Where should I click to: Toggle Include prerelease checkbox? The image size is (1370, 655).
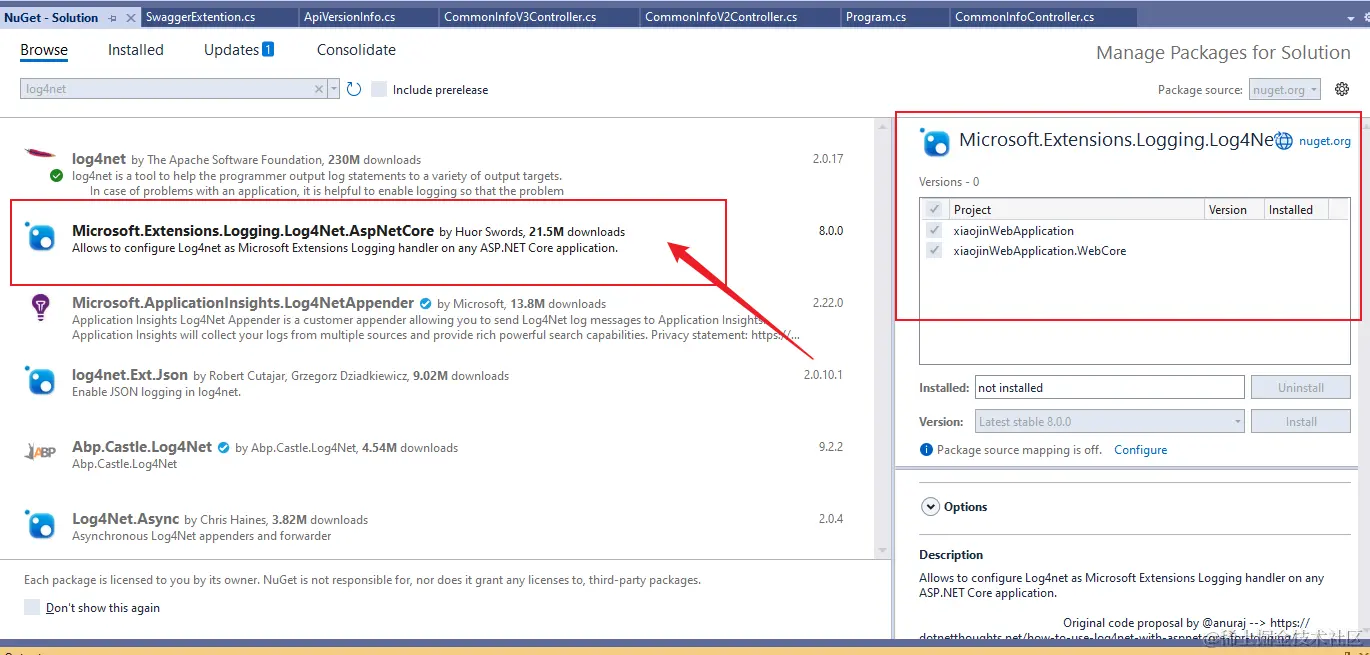pos(379,89)
